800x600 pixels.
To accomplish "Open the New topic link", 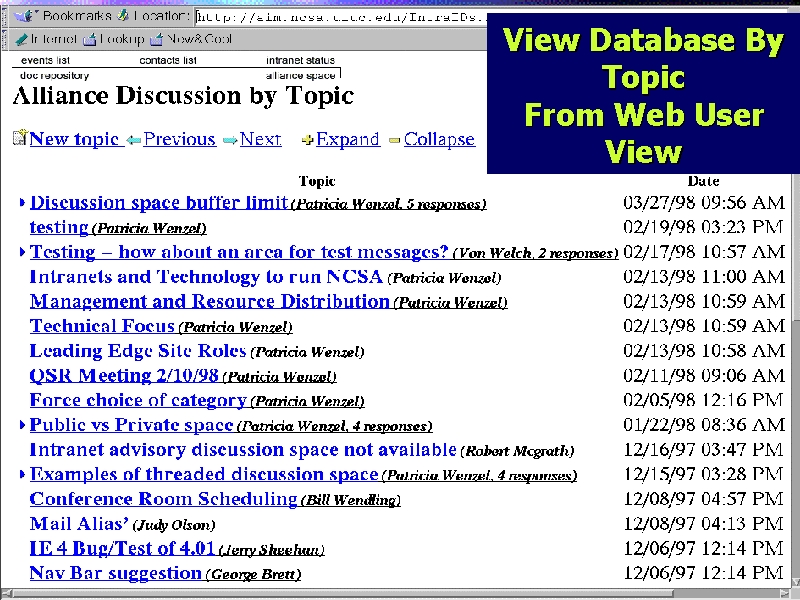I will pos(75,139).
